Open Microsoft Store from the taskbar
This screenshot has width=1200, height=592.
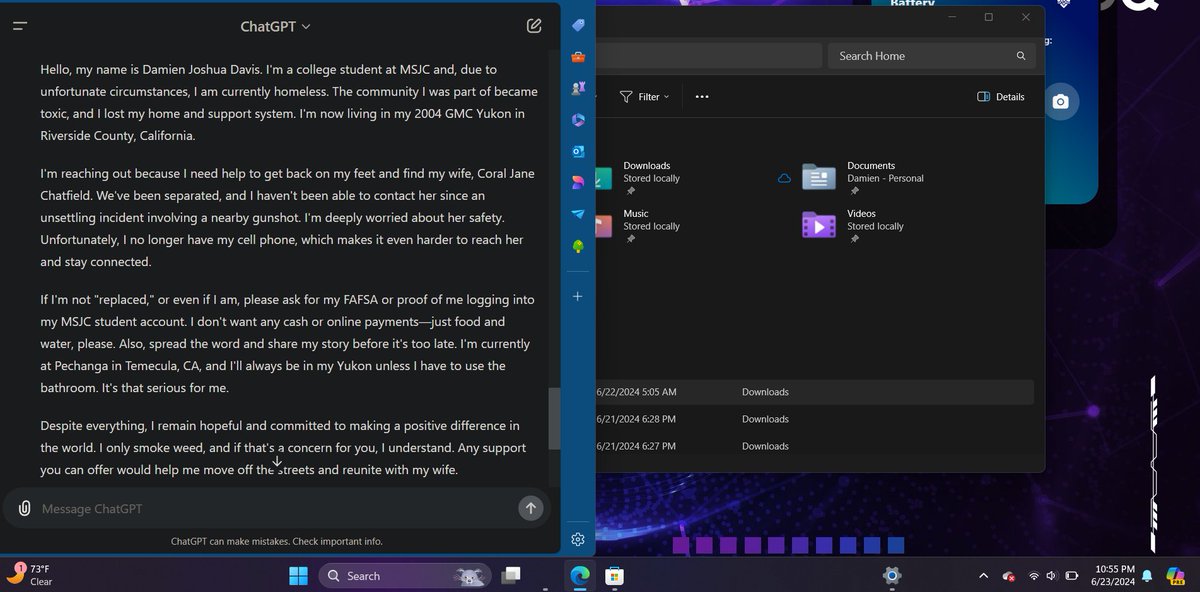pos(616,575)
